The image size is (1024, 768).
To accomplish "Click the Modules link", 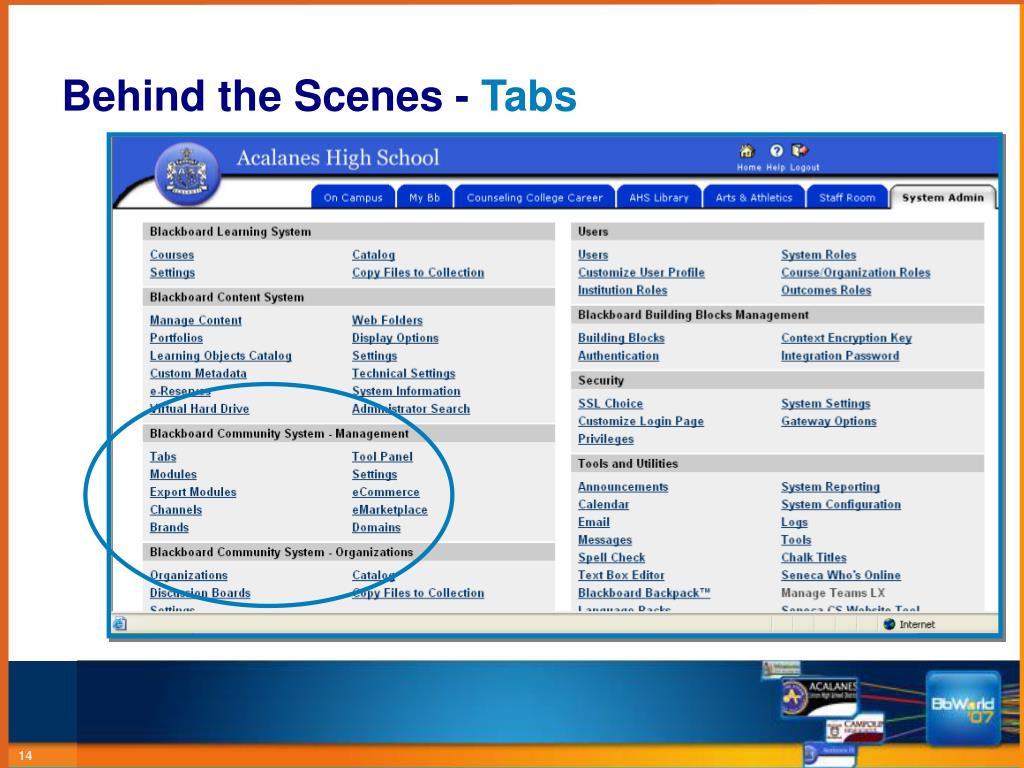I will click(x=173, y=474).
